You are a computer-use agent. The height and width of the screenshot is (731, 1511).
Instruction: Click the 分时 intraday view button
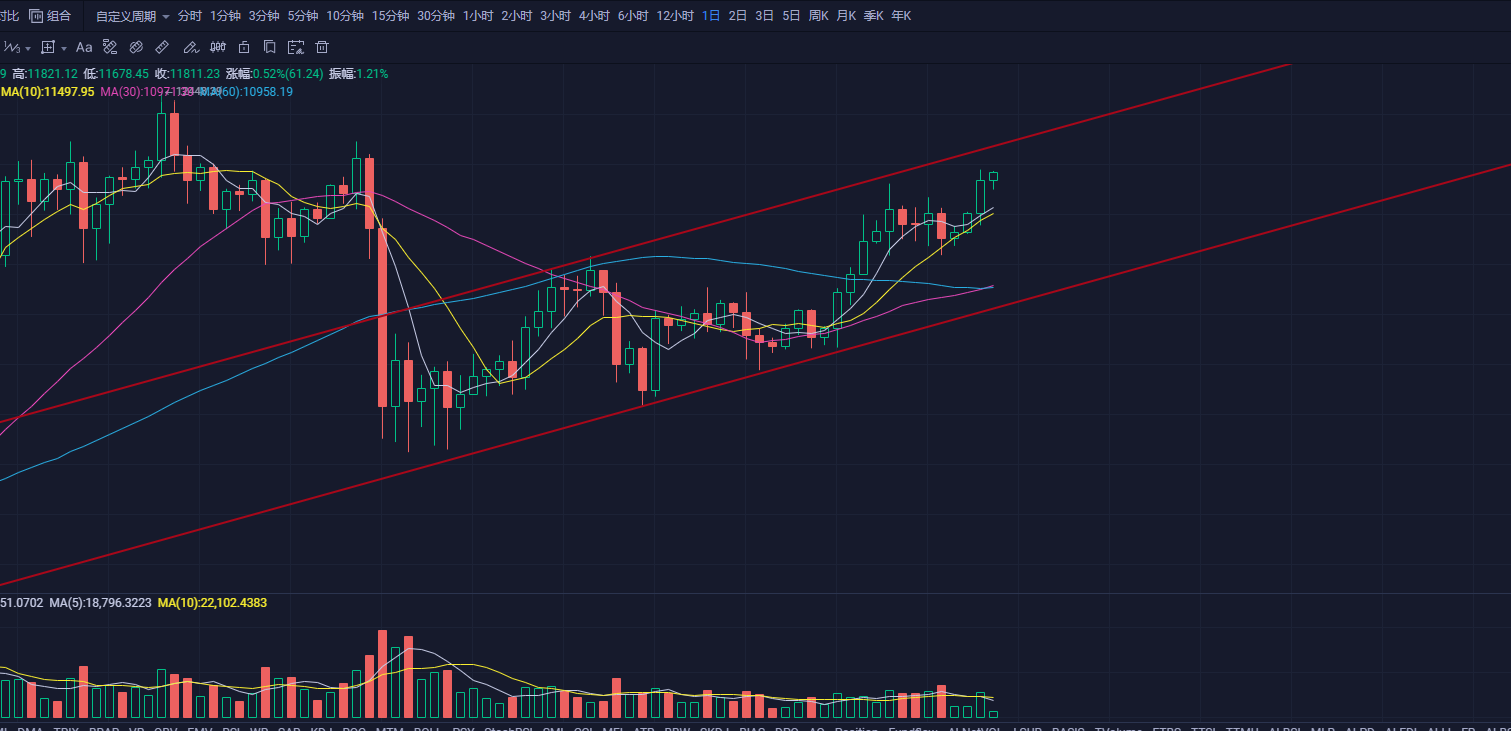click(189, 16)
